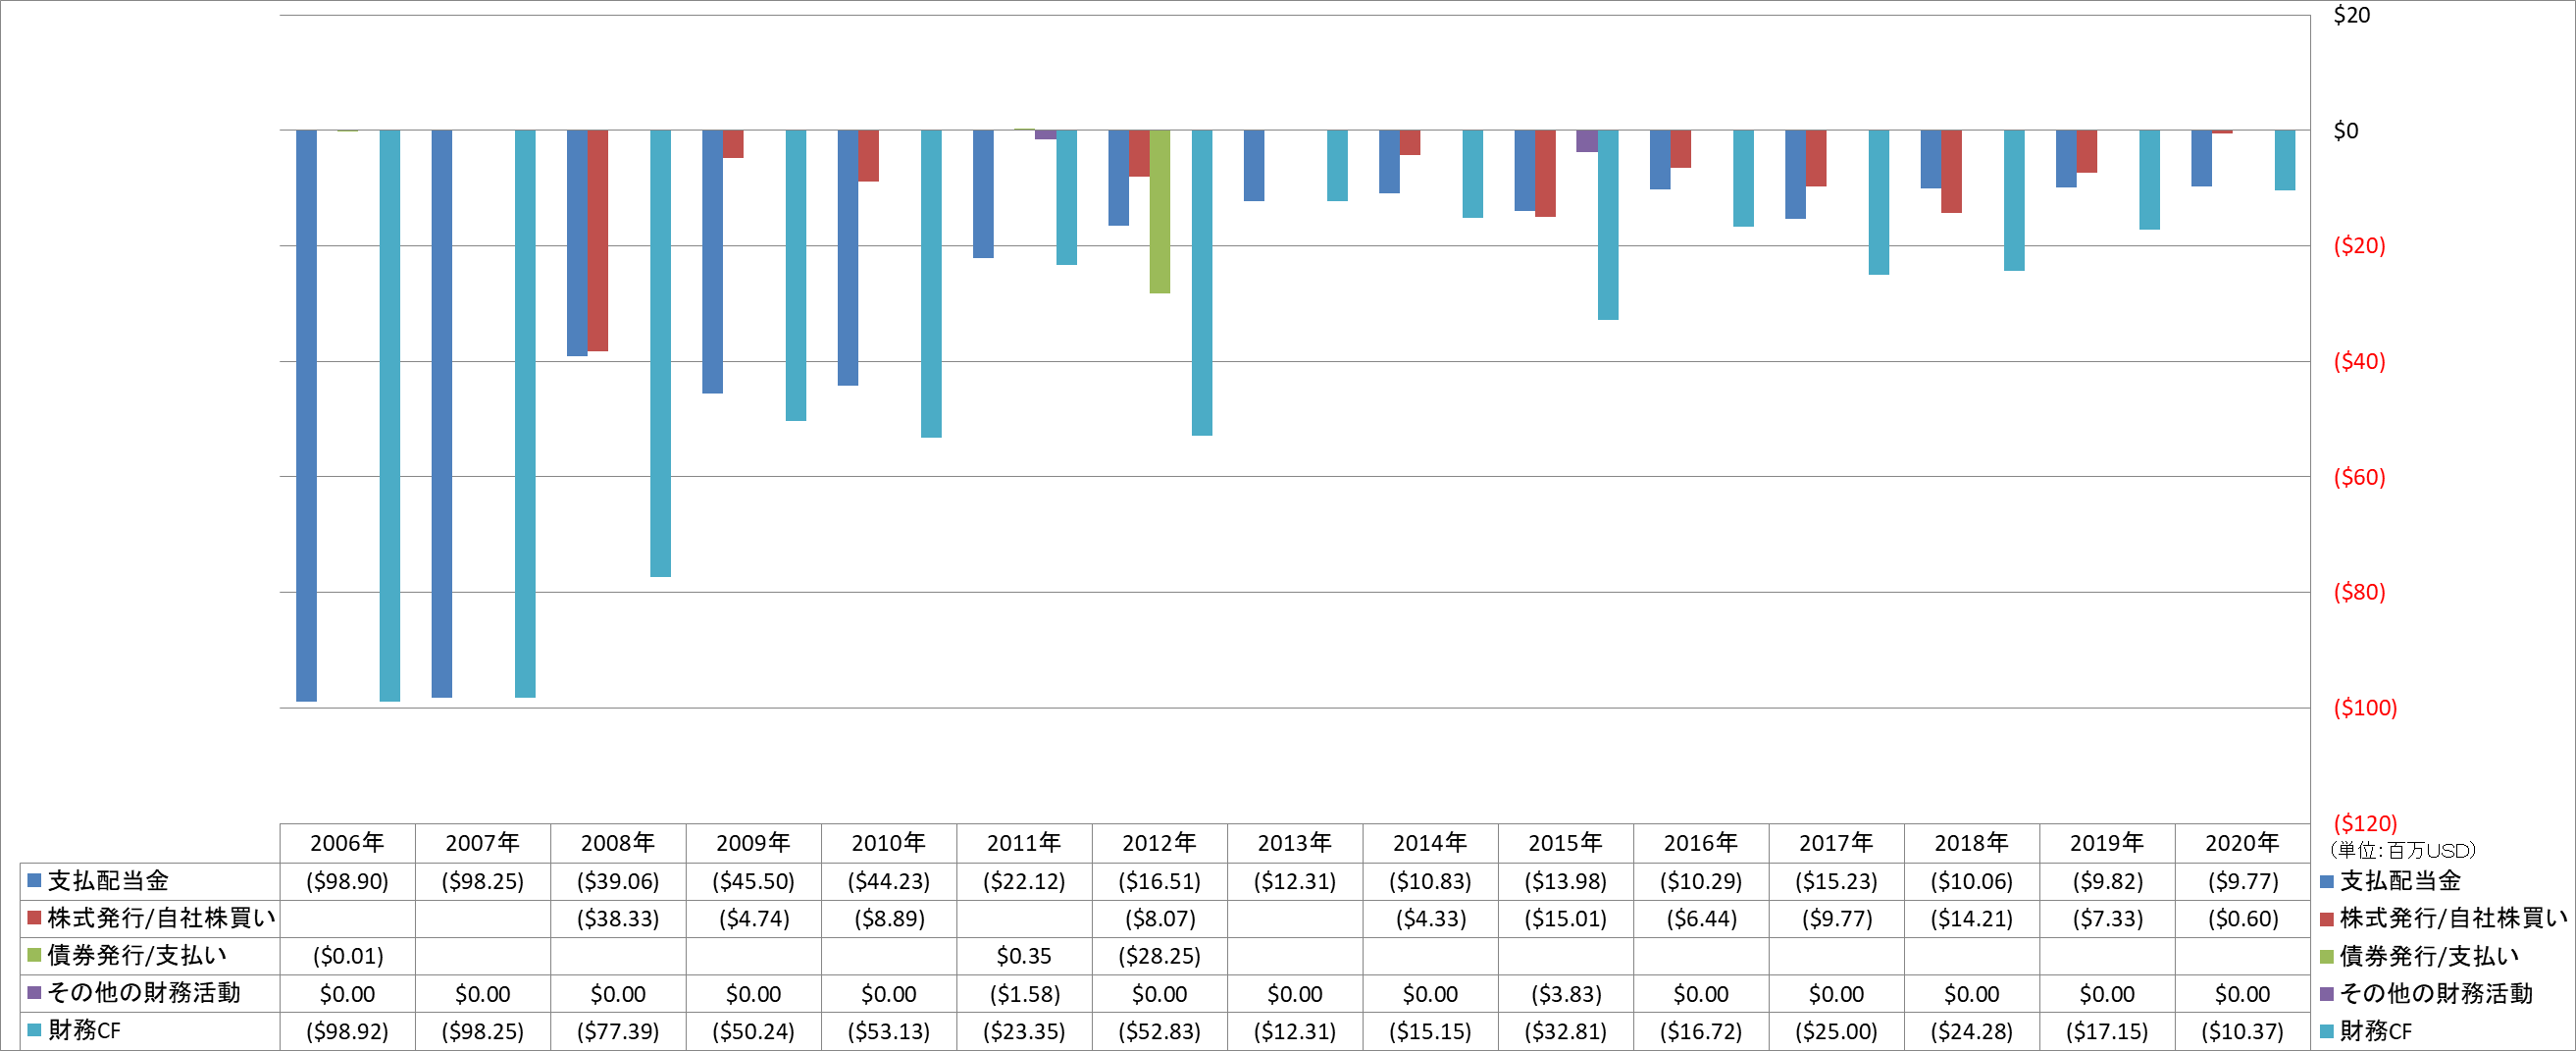Image resolution: width=2576 pixels, height=1051 pixels.
Task: Click the ($53.13) 財務CF value for 2010
Action: (889, 1031)
